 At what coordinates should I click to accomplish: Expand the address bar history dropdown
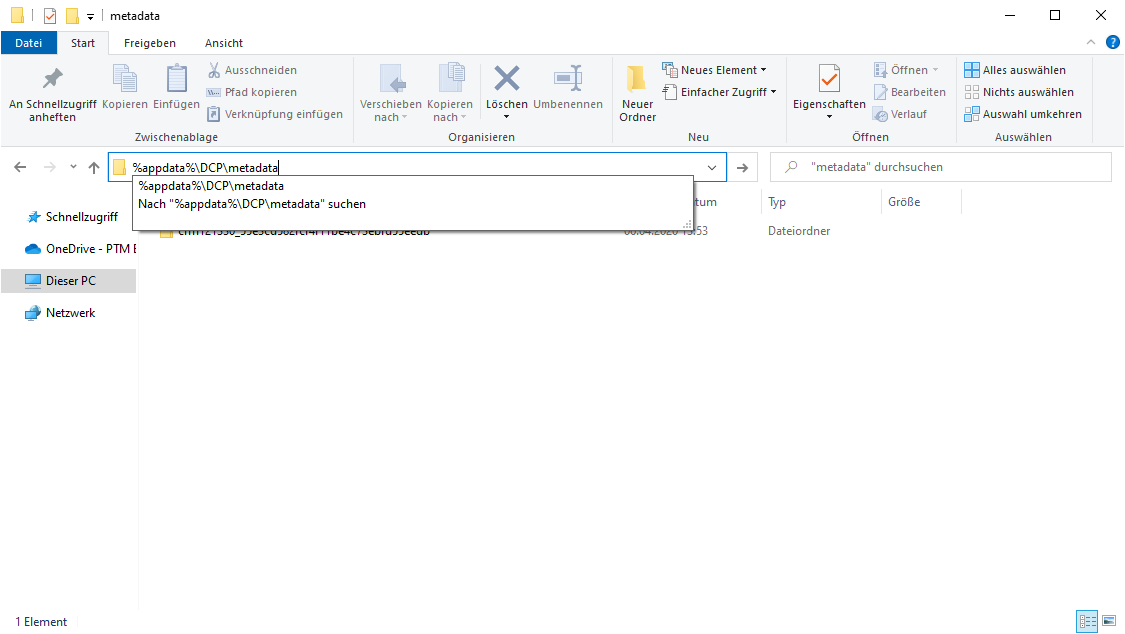click(712, 167)
